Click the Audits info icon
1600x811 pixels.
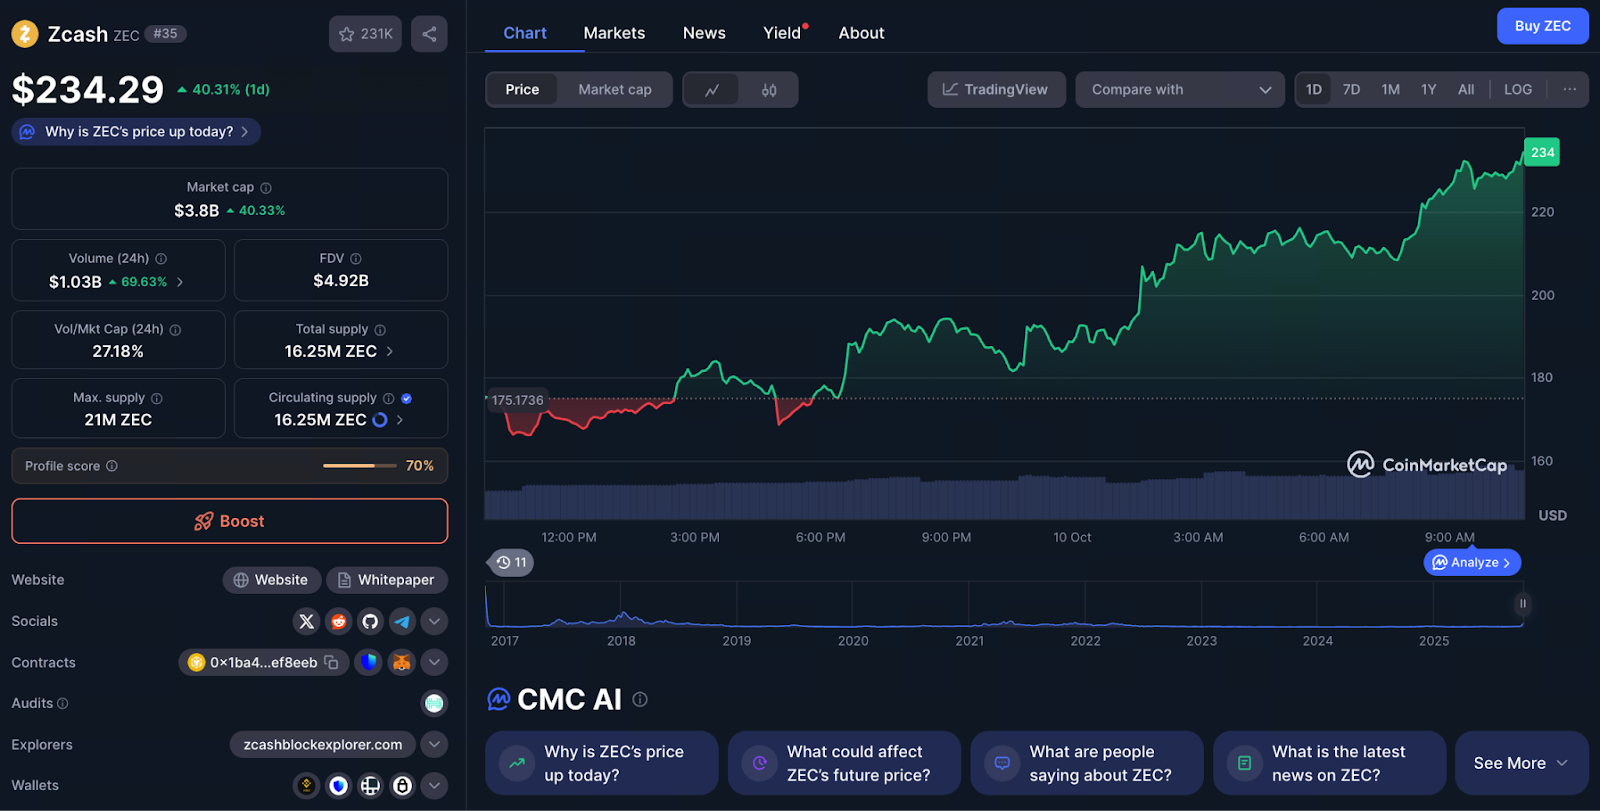click(x=63, y=704)
